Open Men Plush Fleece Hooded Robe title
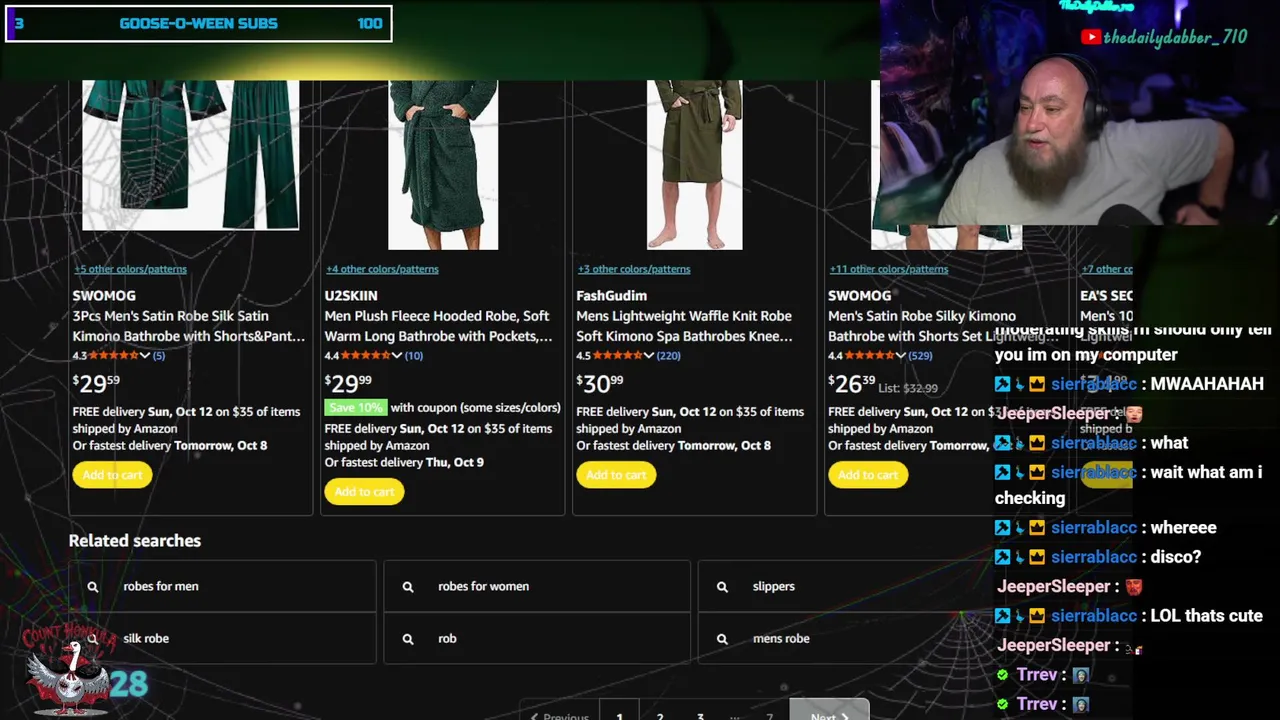Viewport: 1280px width, 720px height. coord(438,326)
